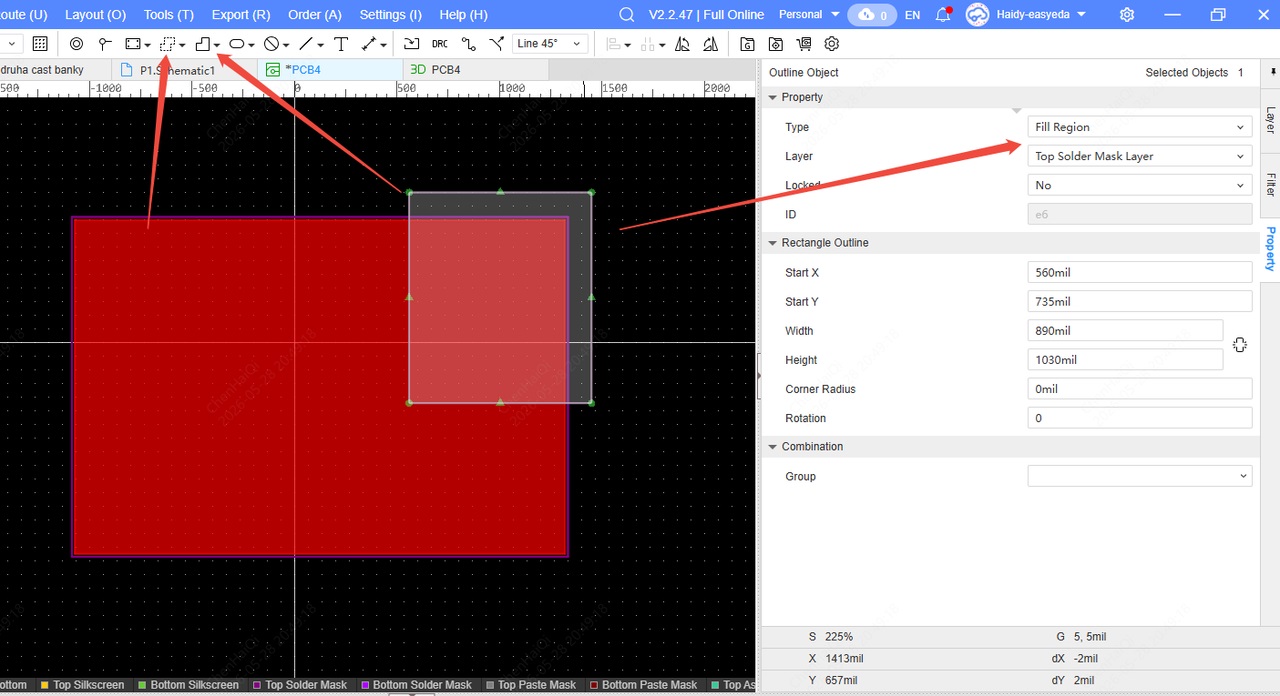Select the Copper Region rectangle tool
The height and width of the screenshot is (696, 1280).
(132, 44)
